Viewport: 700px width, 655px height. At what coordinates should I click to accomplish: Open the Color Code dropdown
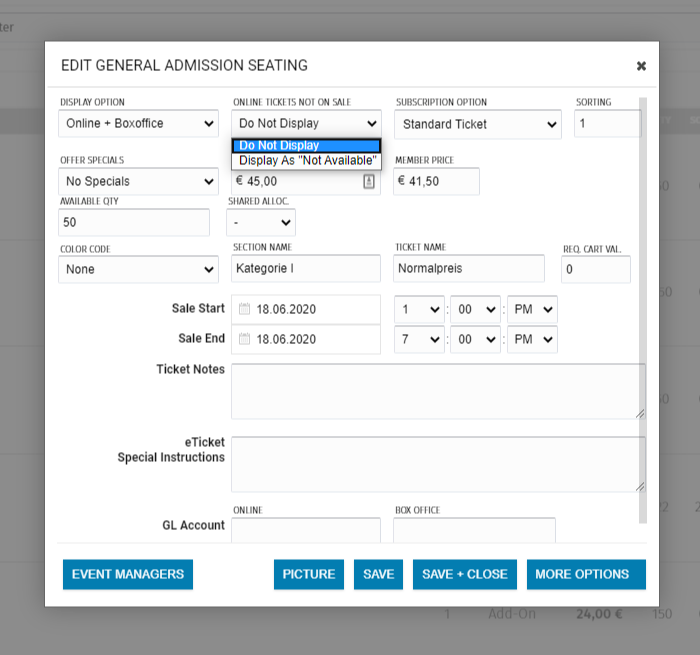coord(138,269)
